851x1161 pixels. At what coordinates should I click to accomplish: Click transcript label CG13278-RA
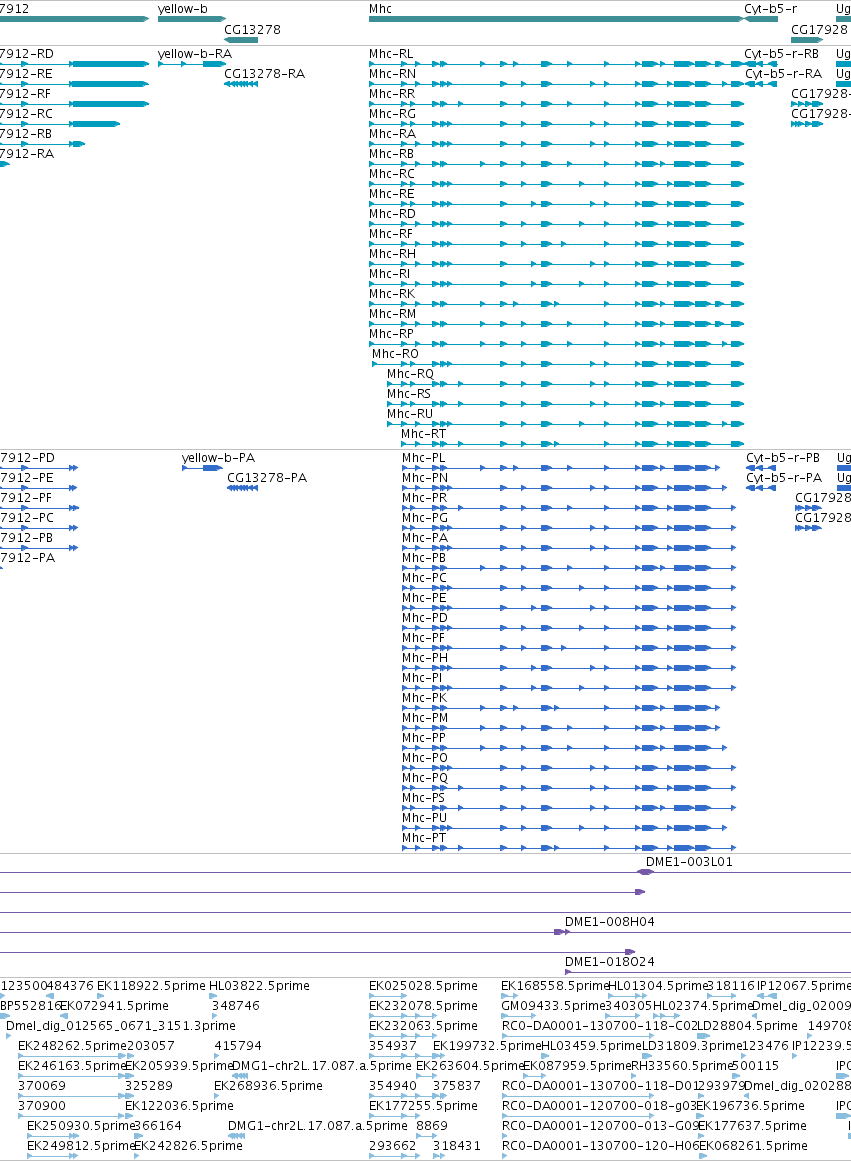264,74
